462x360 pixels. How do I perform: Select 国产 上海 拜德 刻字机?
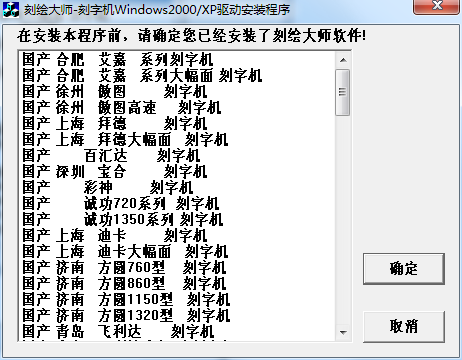[177, 124]
